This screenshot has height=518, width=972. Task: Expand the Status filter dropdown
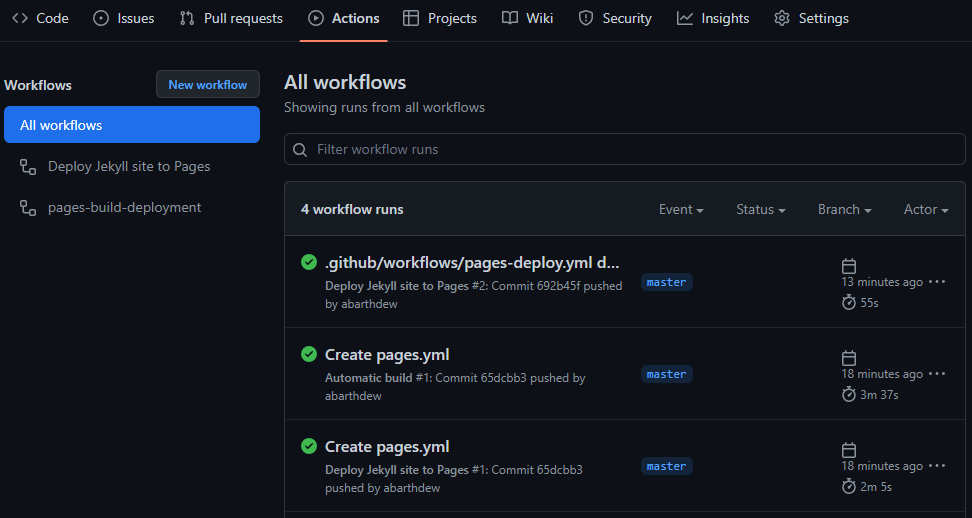tap(760, 210)
